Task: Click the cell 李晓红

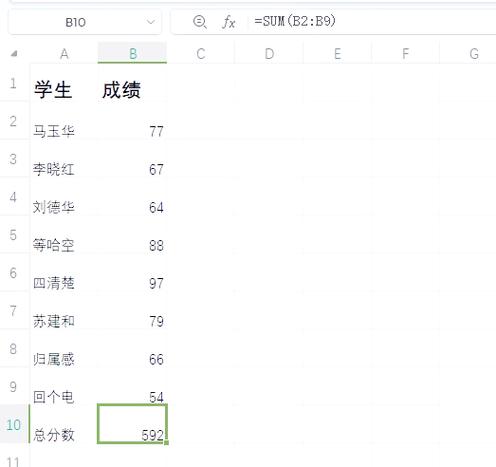Action: click(64, 159)
